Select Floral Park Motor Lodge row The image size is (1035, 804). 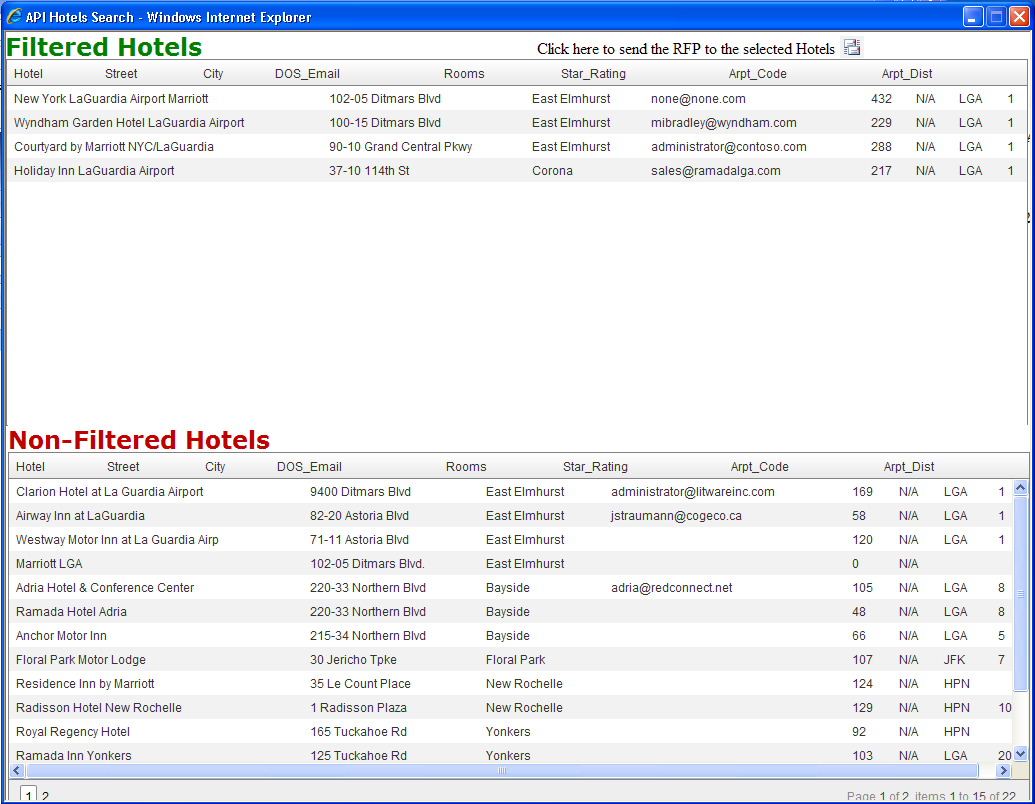(x=511, y=659)
